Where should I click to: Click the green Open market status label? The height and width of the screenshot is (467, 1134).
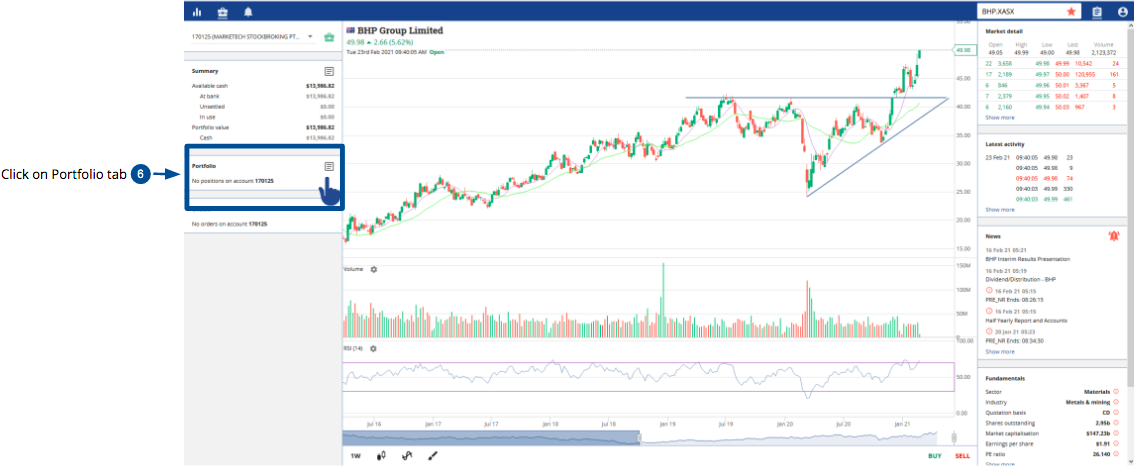pyautogui.click(x=437, y=52)
